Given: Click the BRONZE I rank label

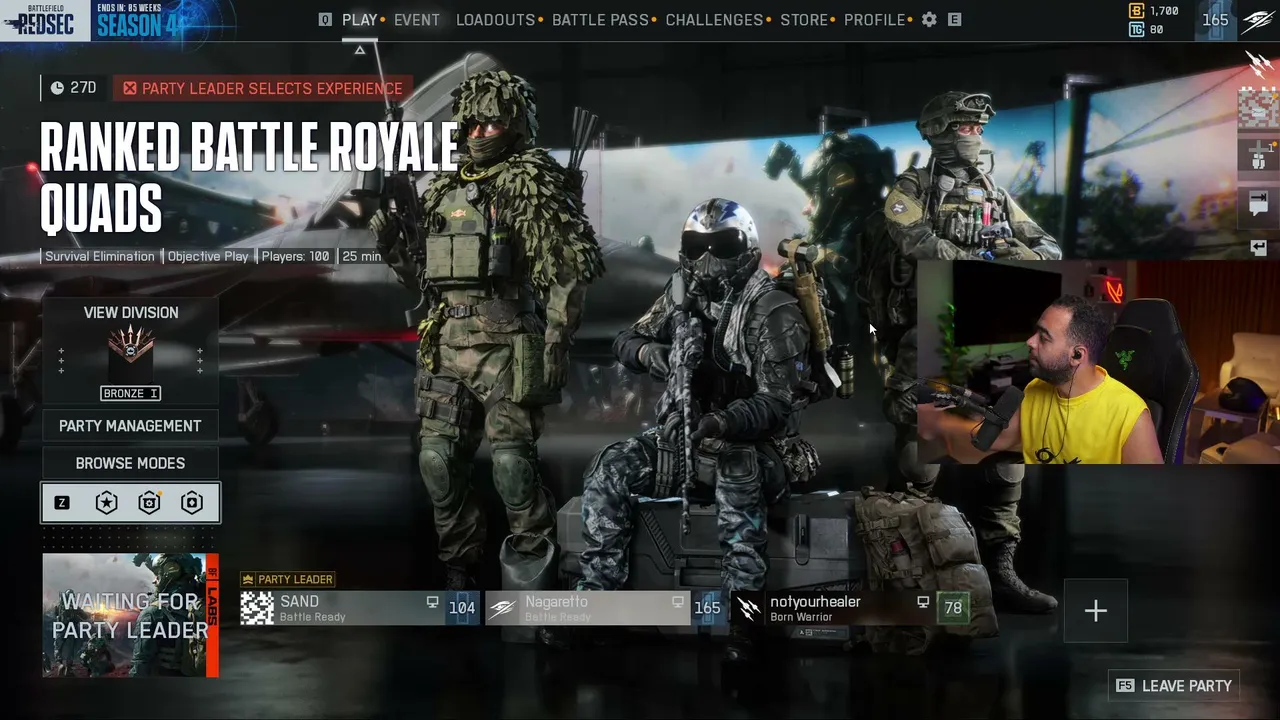Looking at the screenshot, I should tap(130, 393).
